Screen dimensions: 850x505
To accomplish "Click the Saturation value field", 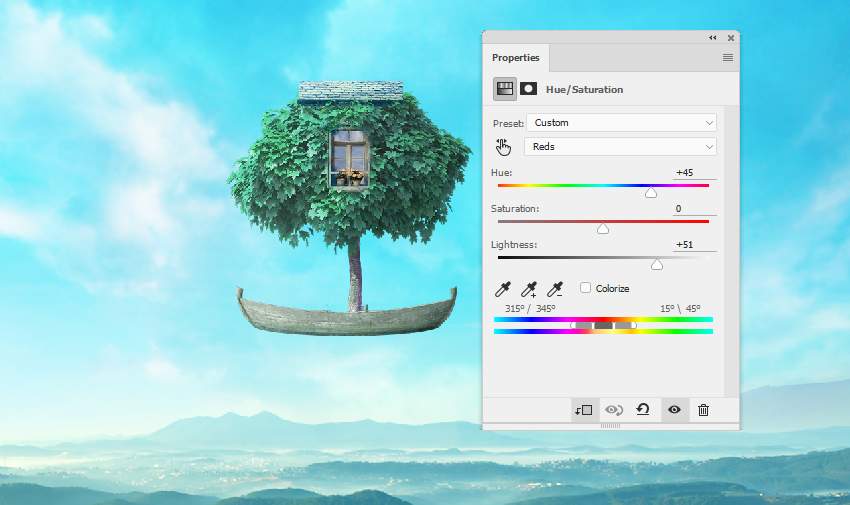I will point(694,209).
